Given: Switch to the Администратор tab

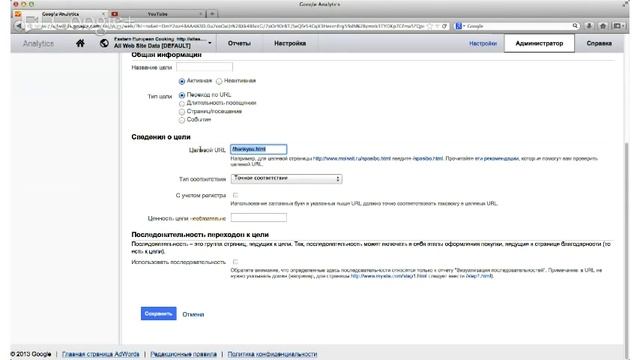Looking at the screenshot, I should pyautogui.click(x=539, y=43).
